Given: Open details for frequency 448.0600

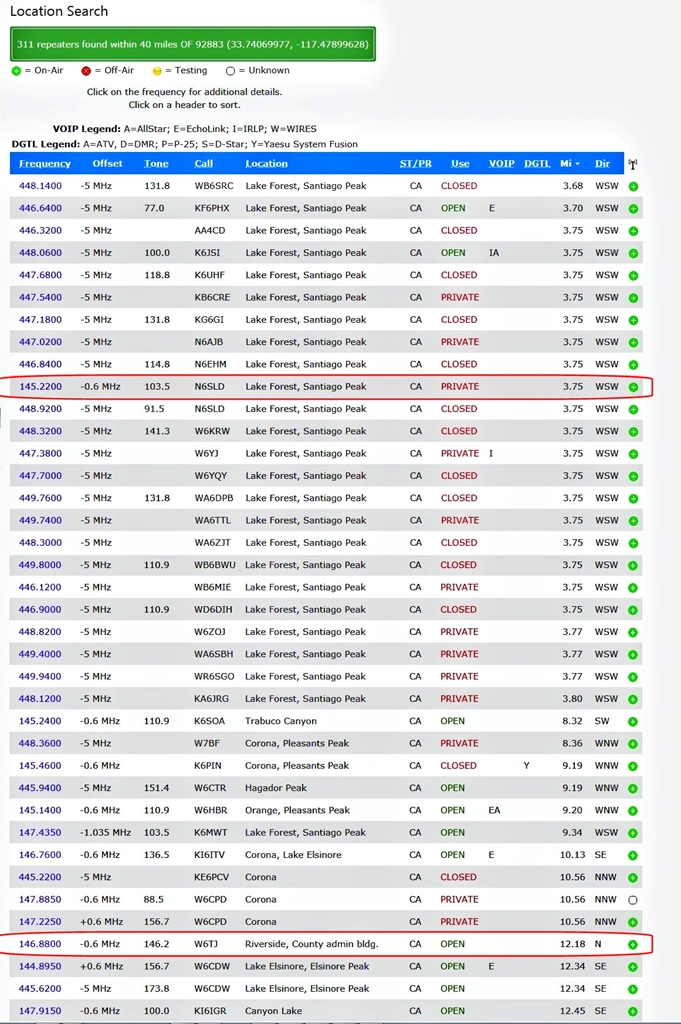Looking at the screenshot, I should click(40, 253).
